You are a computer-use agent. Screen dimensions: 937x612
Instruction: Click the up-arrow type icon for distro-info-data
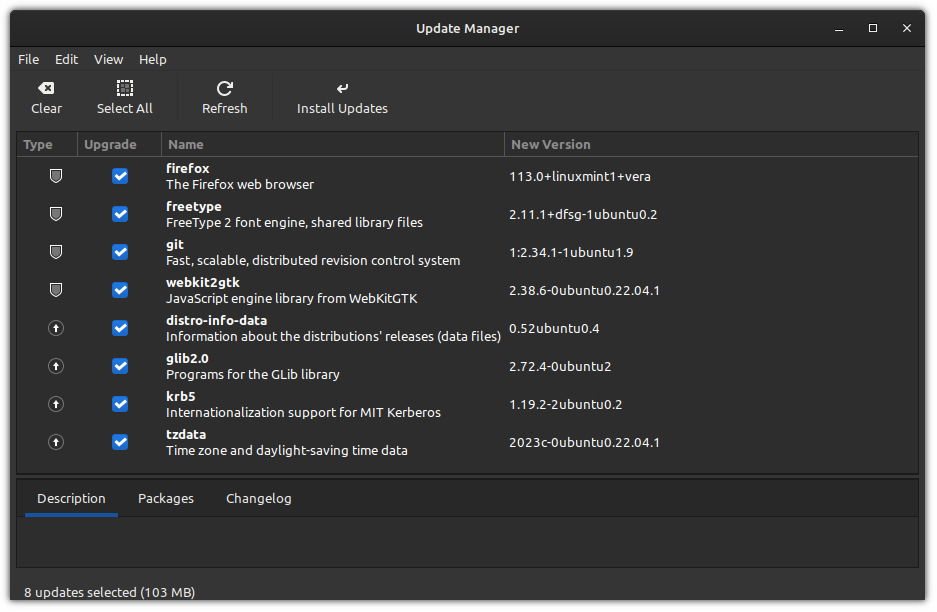[x=56, y=328]
